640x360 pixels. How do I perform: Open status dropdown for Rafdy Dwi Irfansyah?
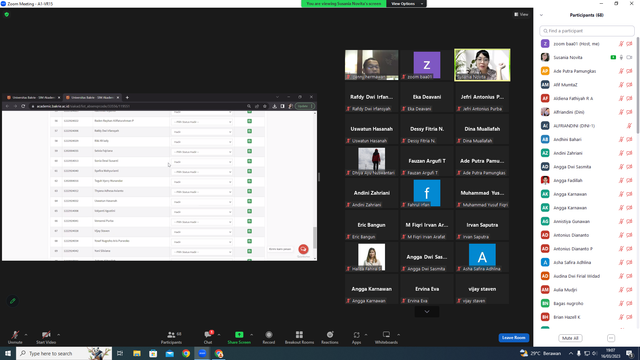[202, 132]
